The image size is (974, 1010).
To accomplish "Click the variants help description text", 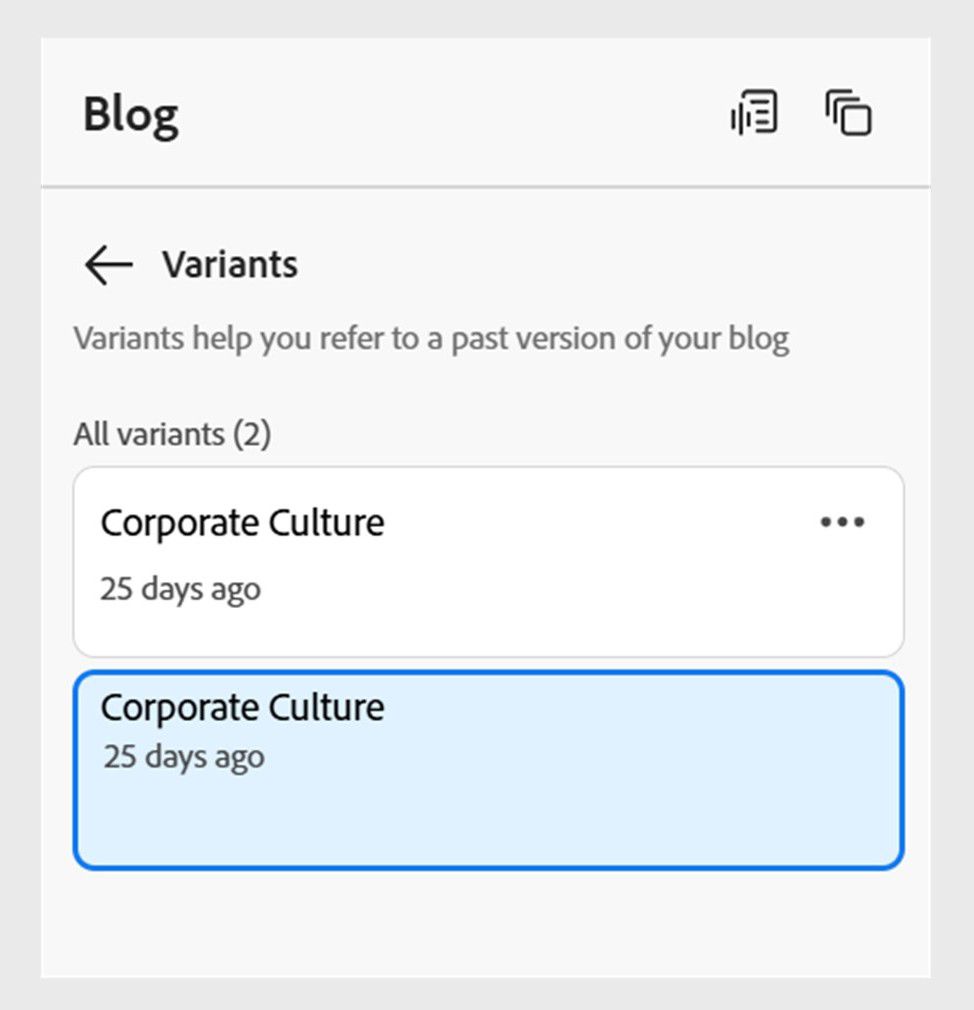I will click(432, 338).
